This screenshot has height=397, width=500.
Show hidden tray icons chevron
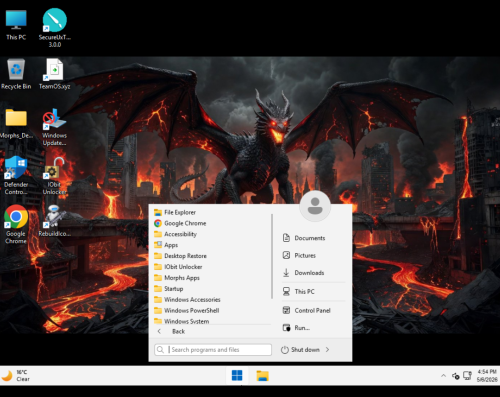pos(443,376)
